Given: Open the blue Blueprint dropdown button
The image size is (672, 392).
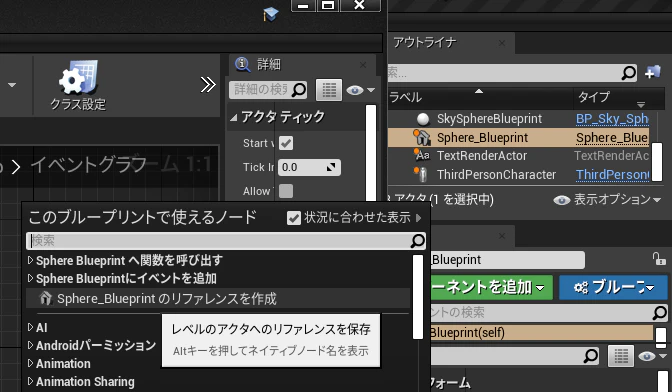Looking at the screenshot, I should [x=614, y=287].
